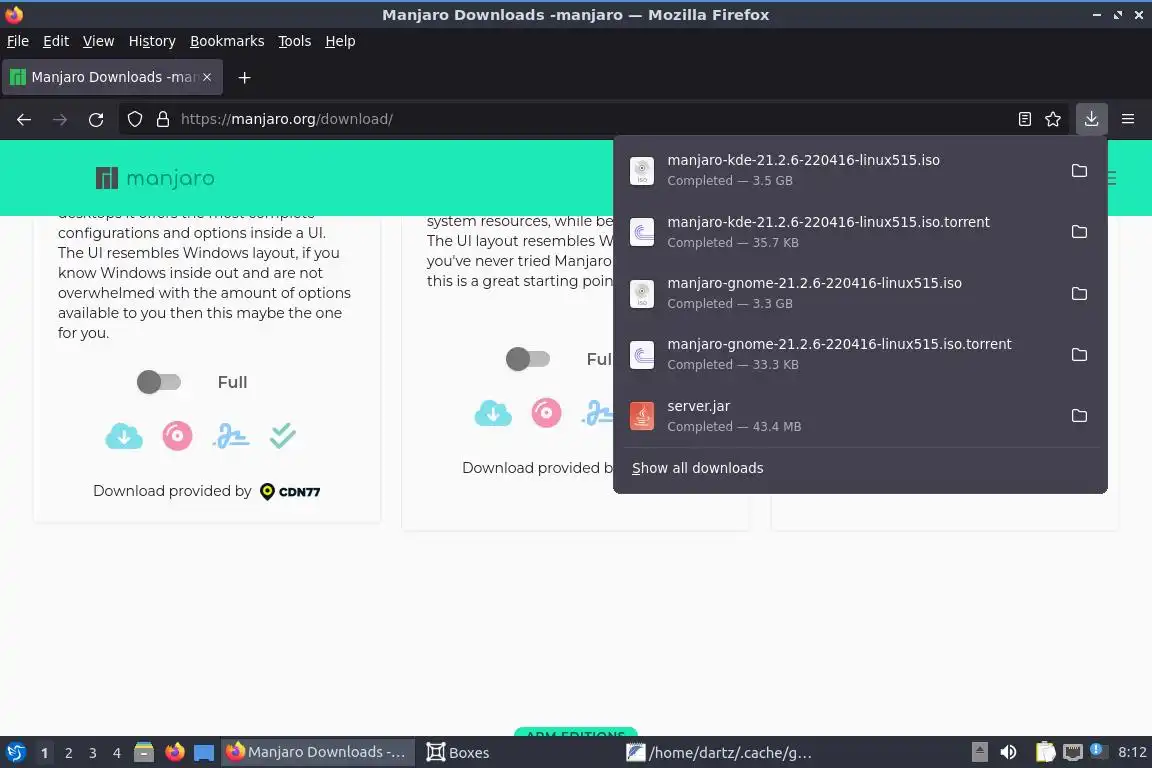Open the History menu
This screenshot has height=768, width=1152.
152,41
